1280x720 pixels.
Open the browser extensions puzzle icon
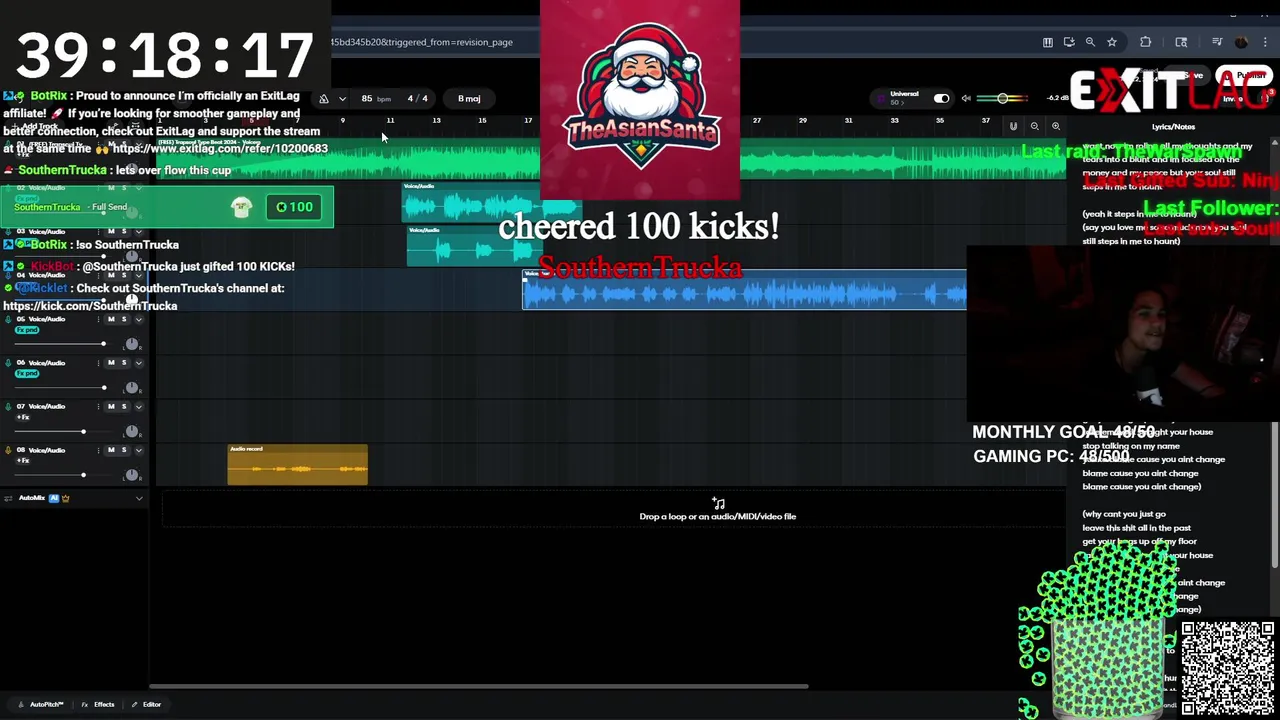[1146, 42]
